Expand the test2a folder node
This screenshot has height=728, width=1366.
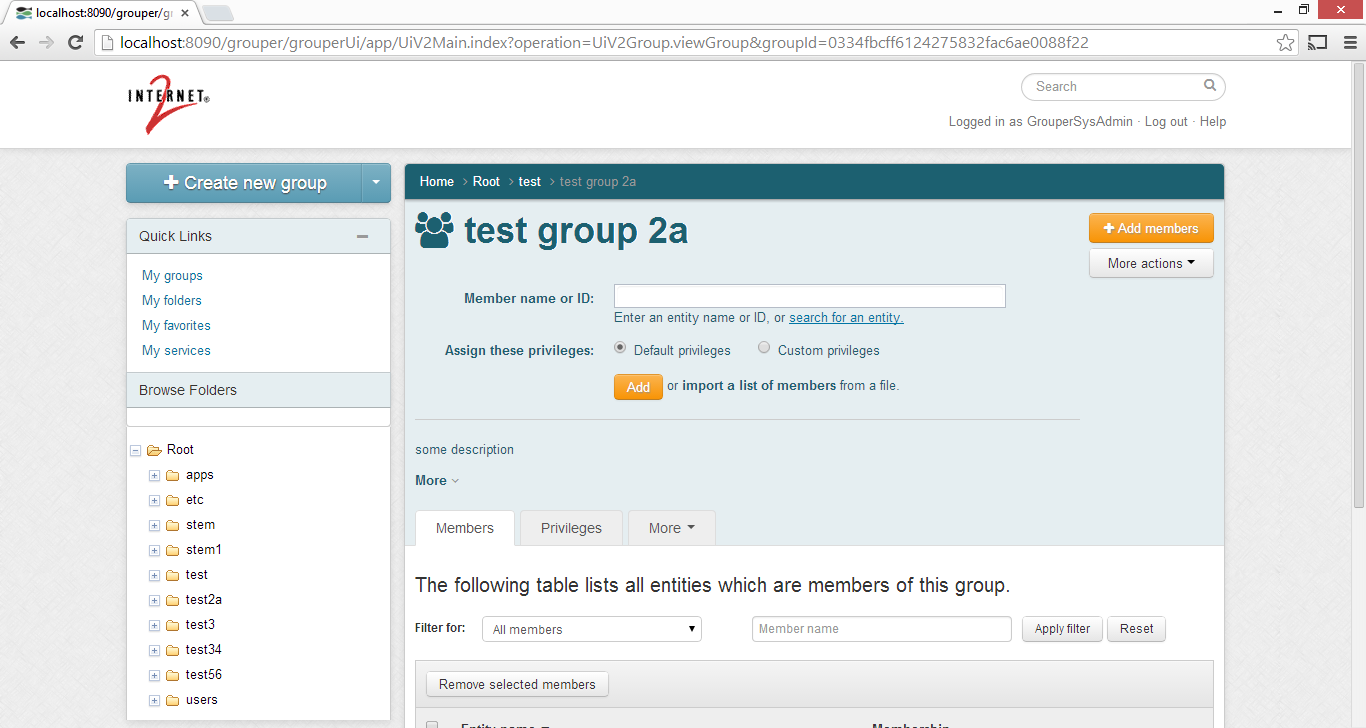click(154, 601)
